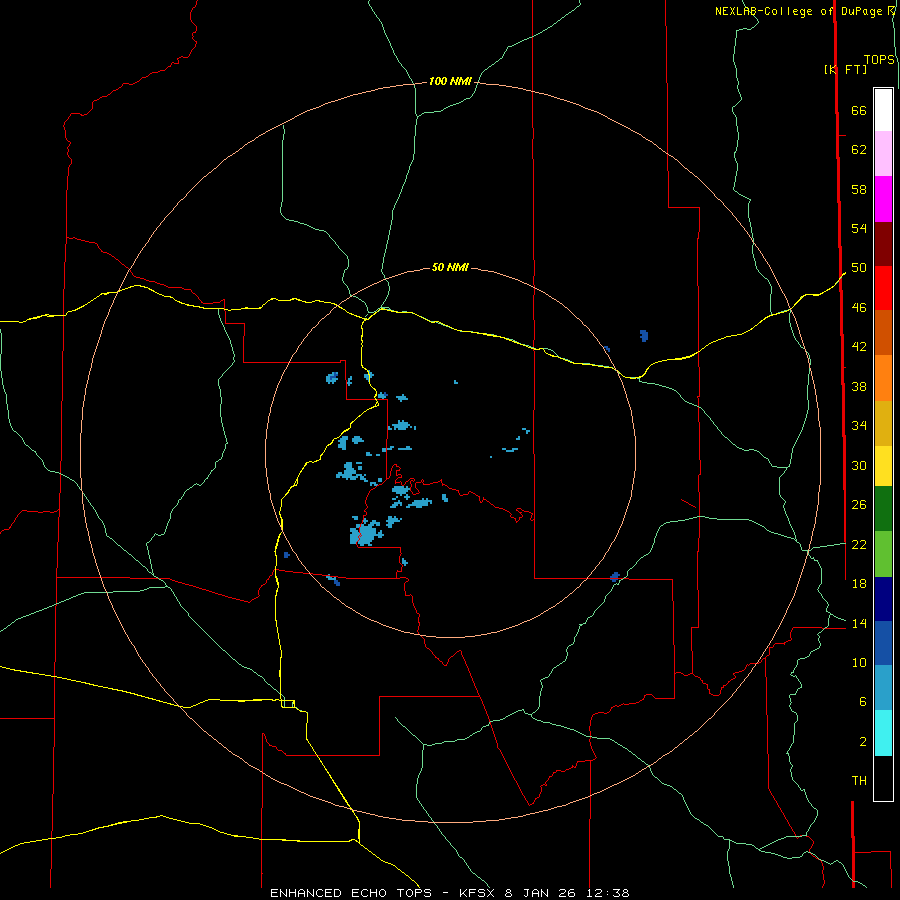The image size is (900, 900).
Task: Click the legend value '58'
Action: 859,189
